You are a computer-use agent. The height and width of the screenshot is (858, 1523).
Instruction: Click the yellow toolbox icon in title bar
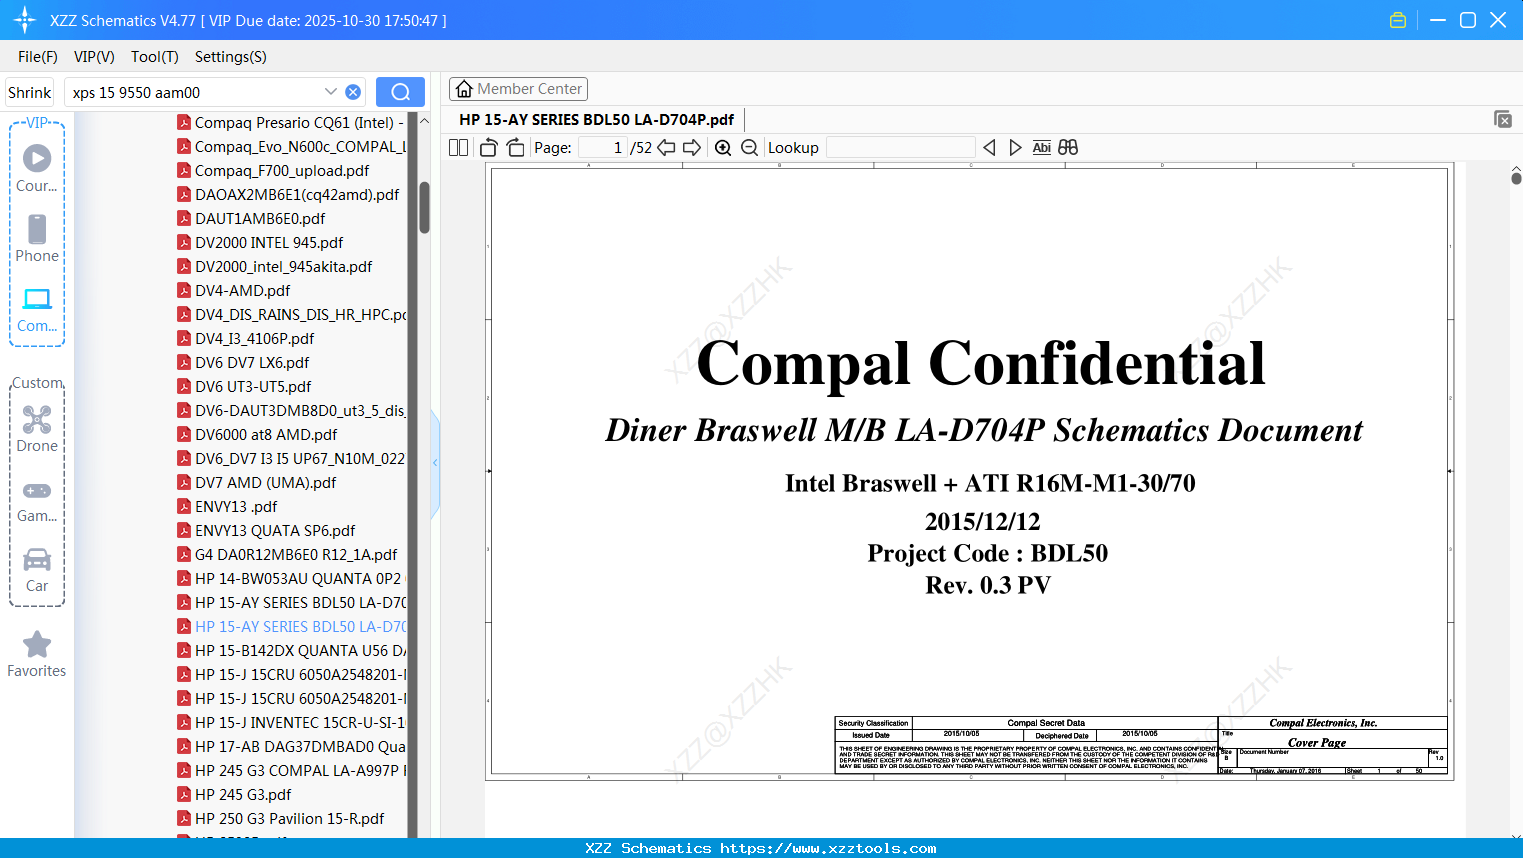(1398, 20)
